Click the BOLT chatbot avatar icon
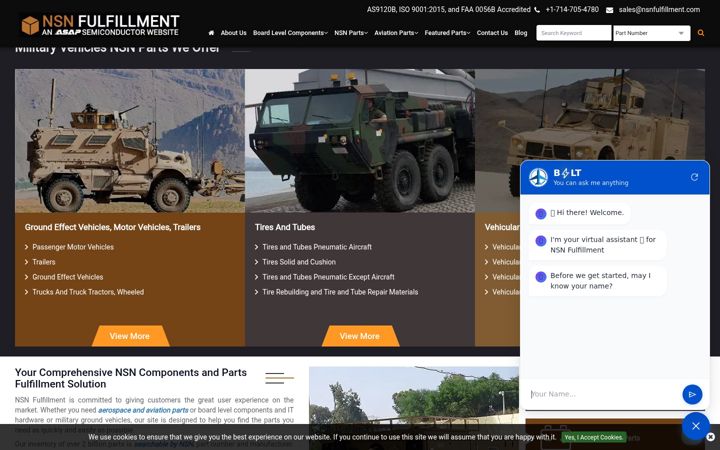 pos(538,177)
